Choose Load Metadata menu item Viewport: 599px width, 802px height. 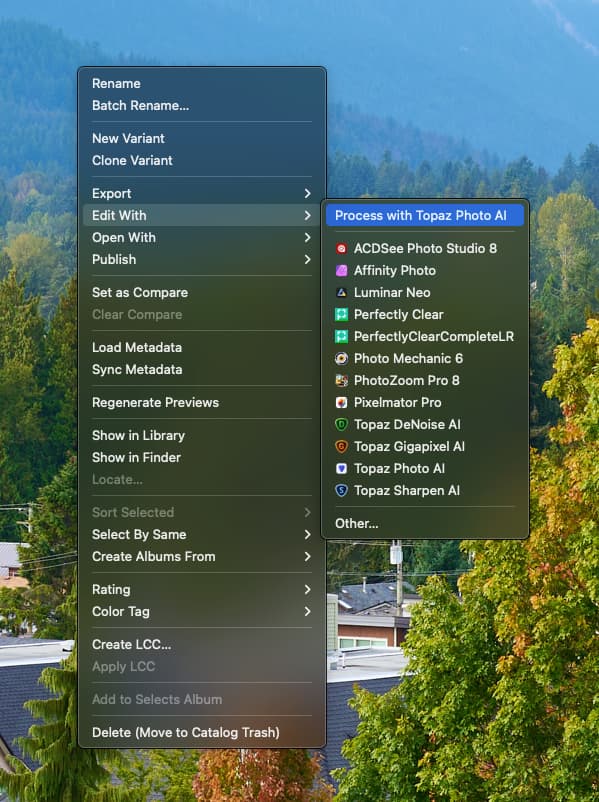202,347
